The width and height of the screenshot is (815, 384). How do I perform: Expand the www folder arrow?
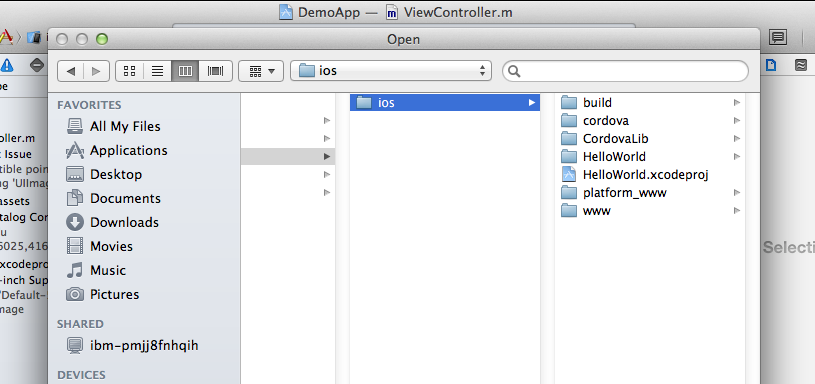pos(736,210)
